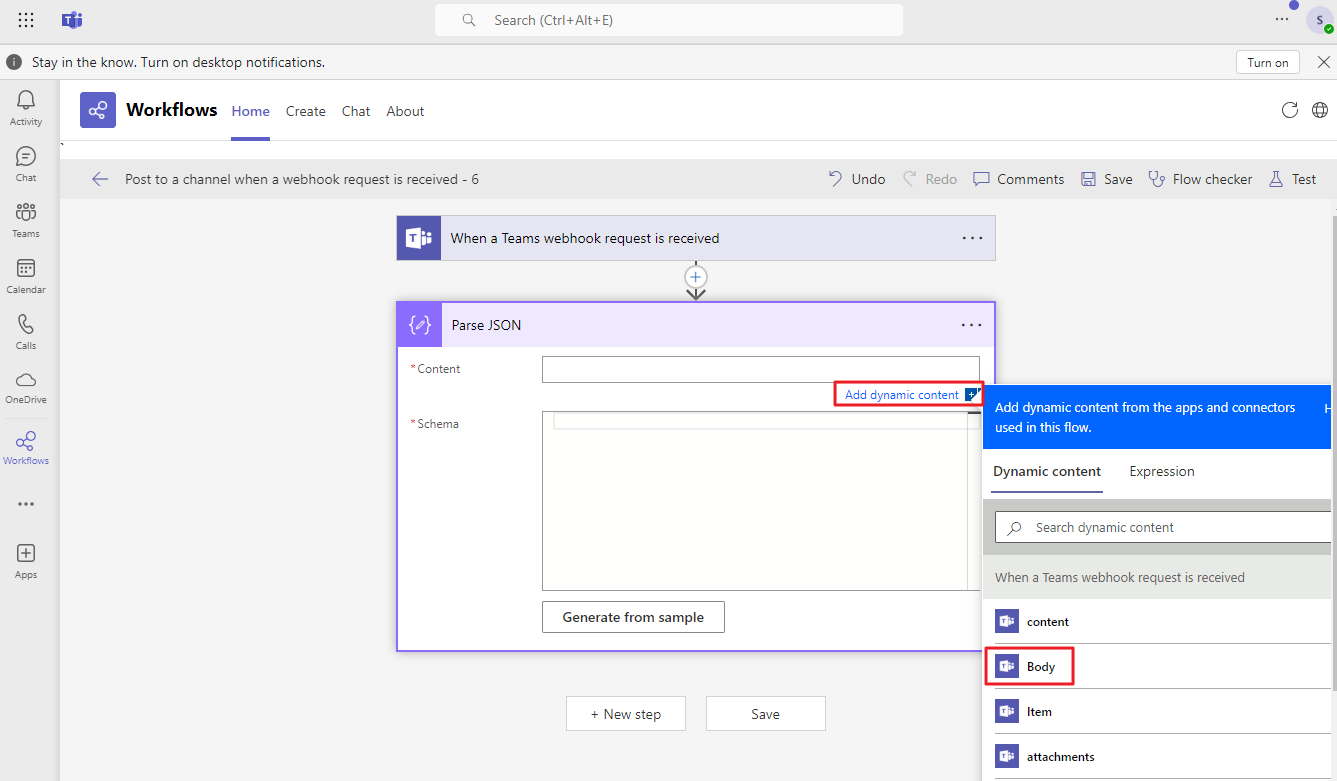This screenshot has width=1337, height=781.
Task: Switch to the Home tab
Action: click(x=251, y=111)
